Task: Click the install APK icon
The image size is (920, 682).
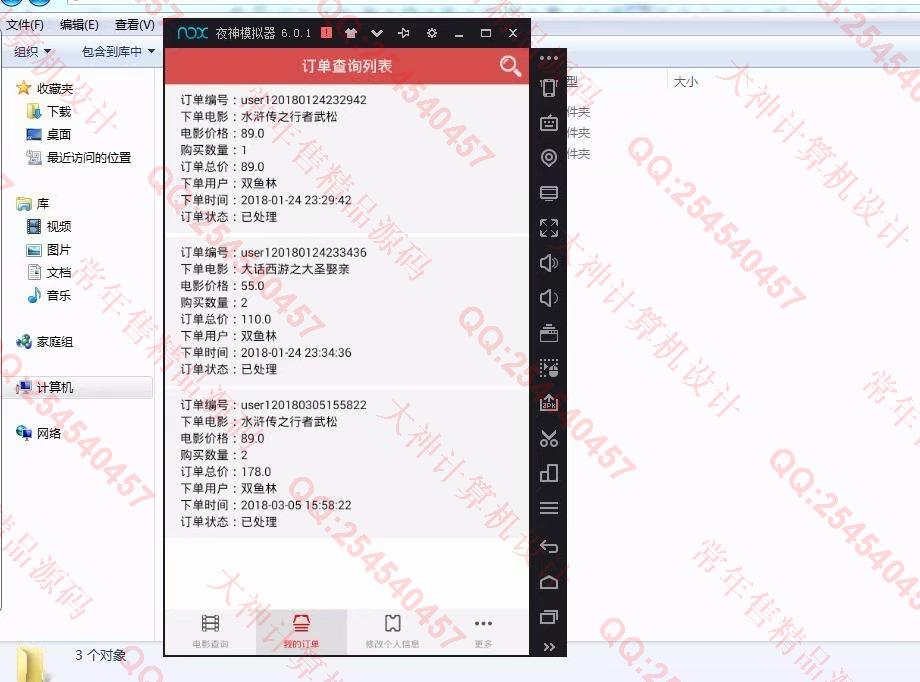Action: 549,403
